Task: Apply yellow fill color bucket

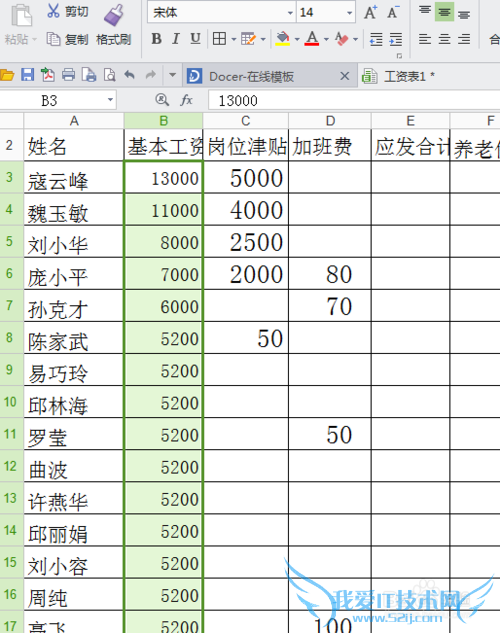Action: 283,39
